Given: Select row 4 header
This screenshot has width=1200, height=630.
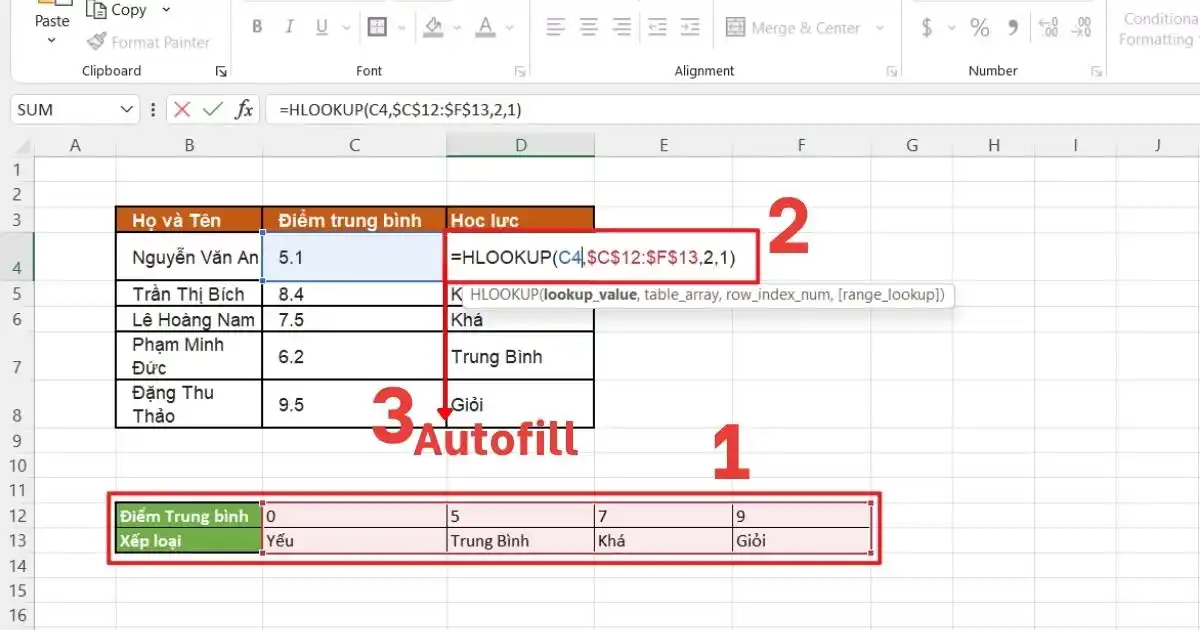Looking at the screenshot, I should click(17, 256).
